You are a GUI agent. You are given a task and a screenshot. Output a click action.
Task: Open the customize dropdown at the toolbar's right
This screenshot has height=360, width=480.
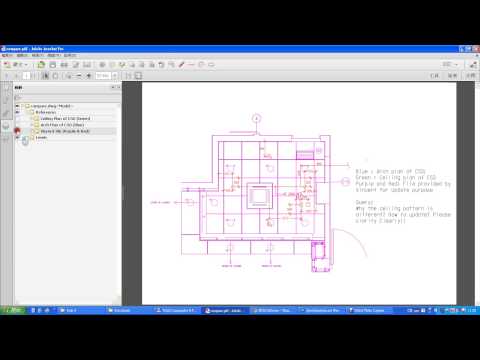coord(450,64)
